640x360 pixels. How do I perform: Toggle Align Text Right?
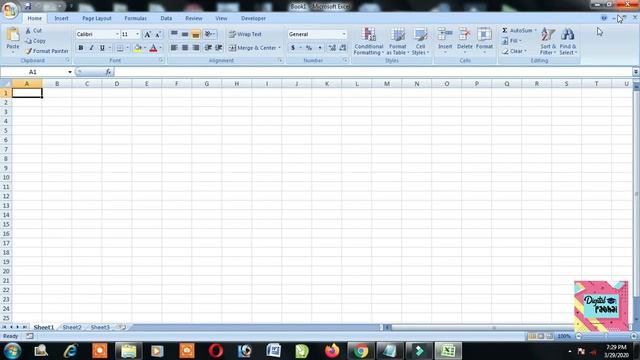tap(196, 48)
